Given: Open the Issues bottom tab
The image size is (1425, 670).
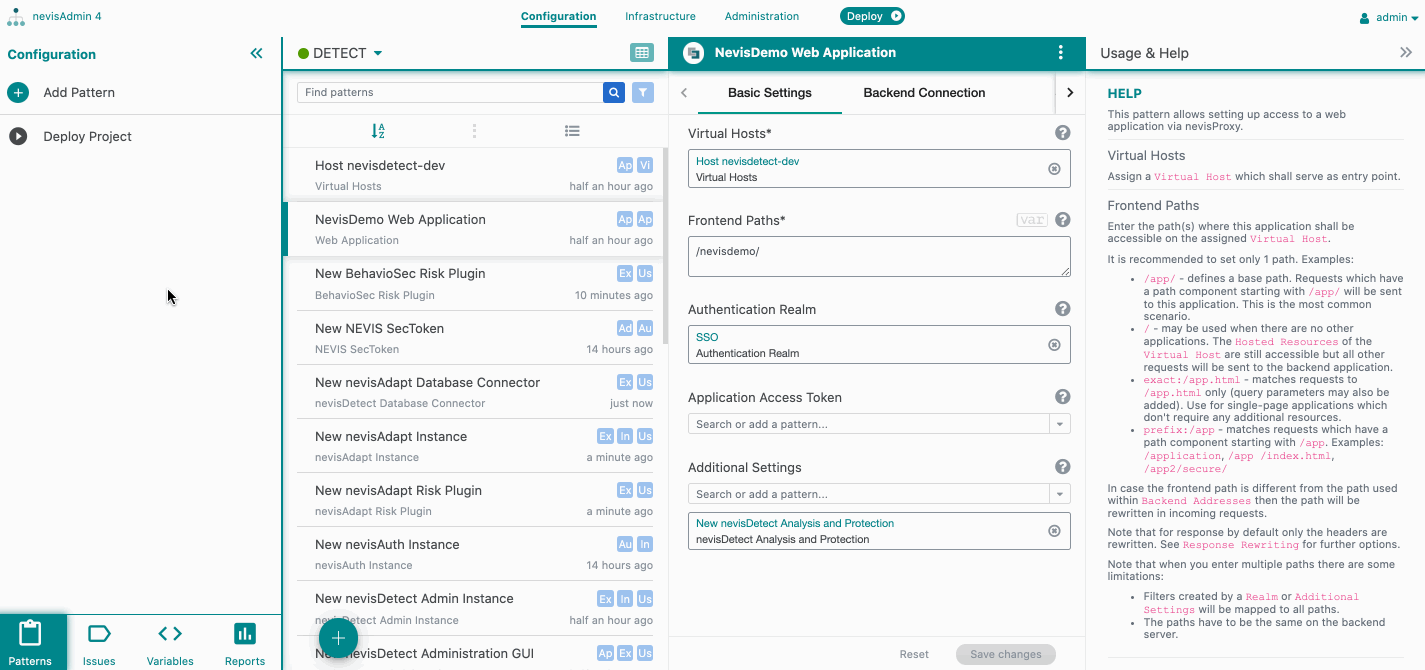Looking at the screenshot, I should (x=99, y=642).
